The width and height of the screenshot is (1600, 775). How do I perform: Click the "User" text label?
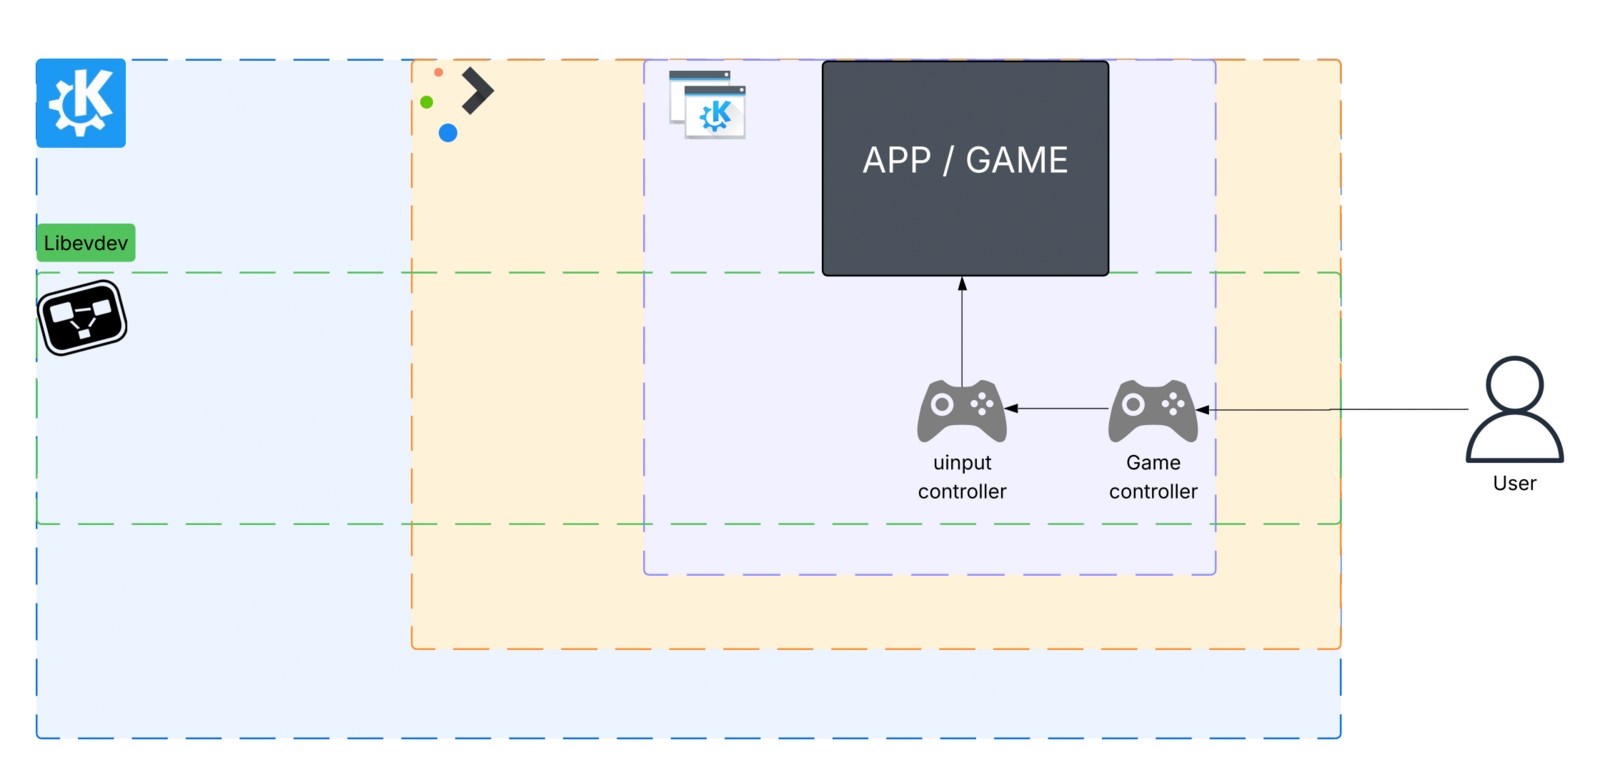coord(1514,484)
